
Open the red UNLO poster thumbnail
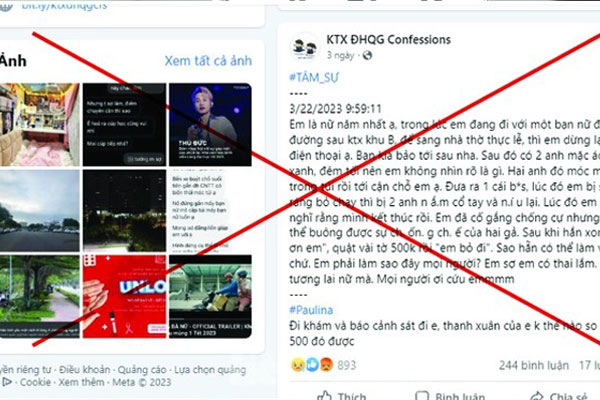click(125, 296)
